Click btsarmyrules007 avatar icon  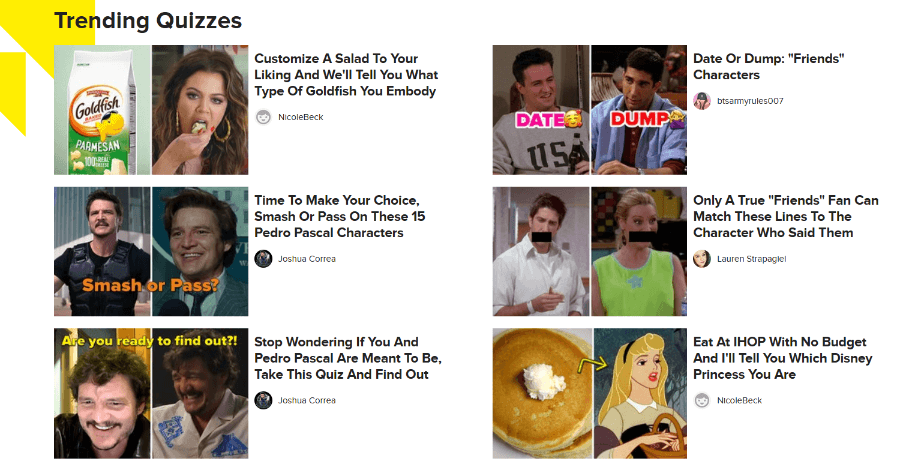tap(702, 101)
